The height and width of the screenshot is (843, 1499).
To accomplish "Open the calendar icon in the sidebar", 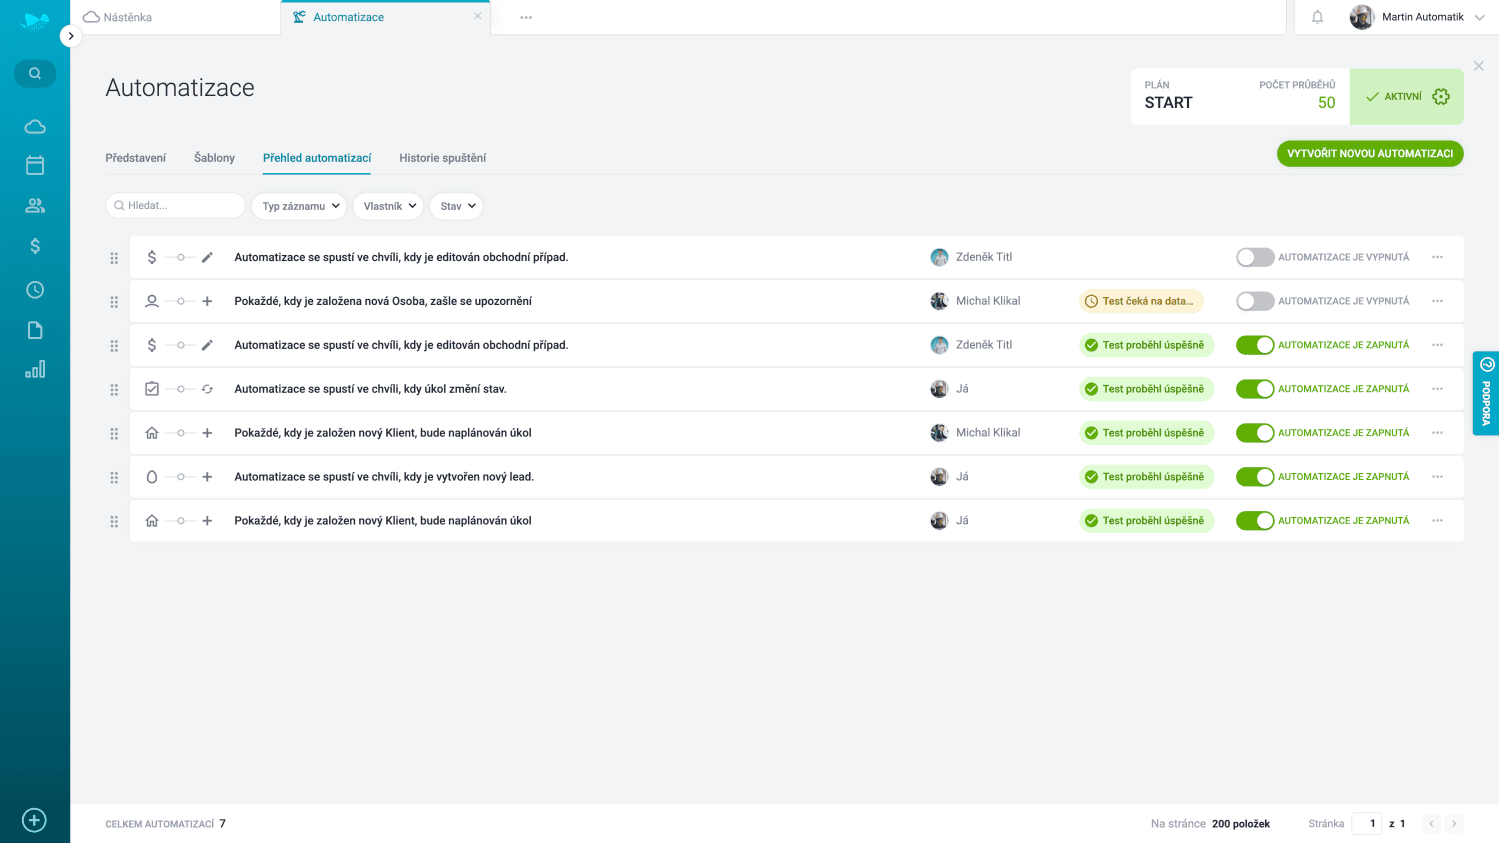I will (x=35, y=165).
